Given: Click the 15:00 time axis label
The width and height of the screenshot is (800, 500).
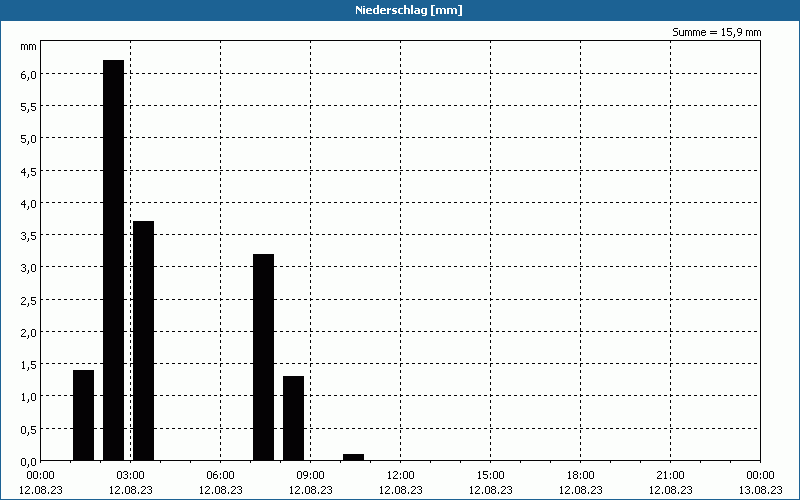Looking at the screenshot, I should pos(490,476).
